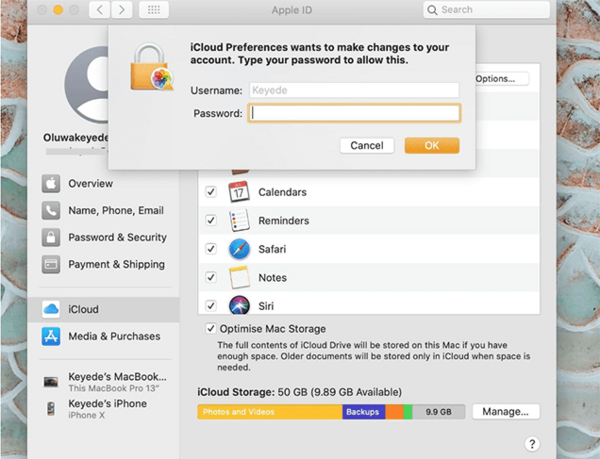Click the Reminders label in app list
The height and width of the screenshot is (459, 600).
284,221
